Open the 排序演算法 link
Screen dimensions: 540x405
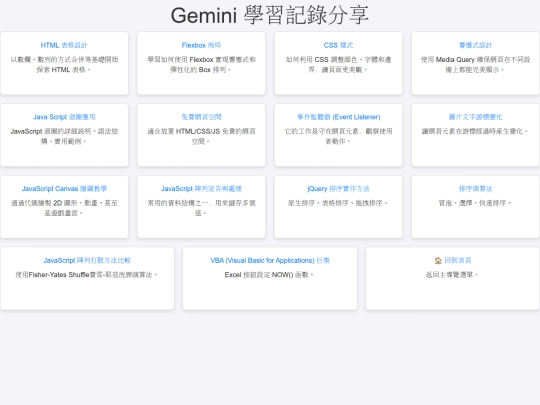pos(475,189)
